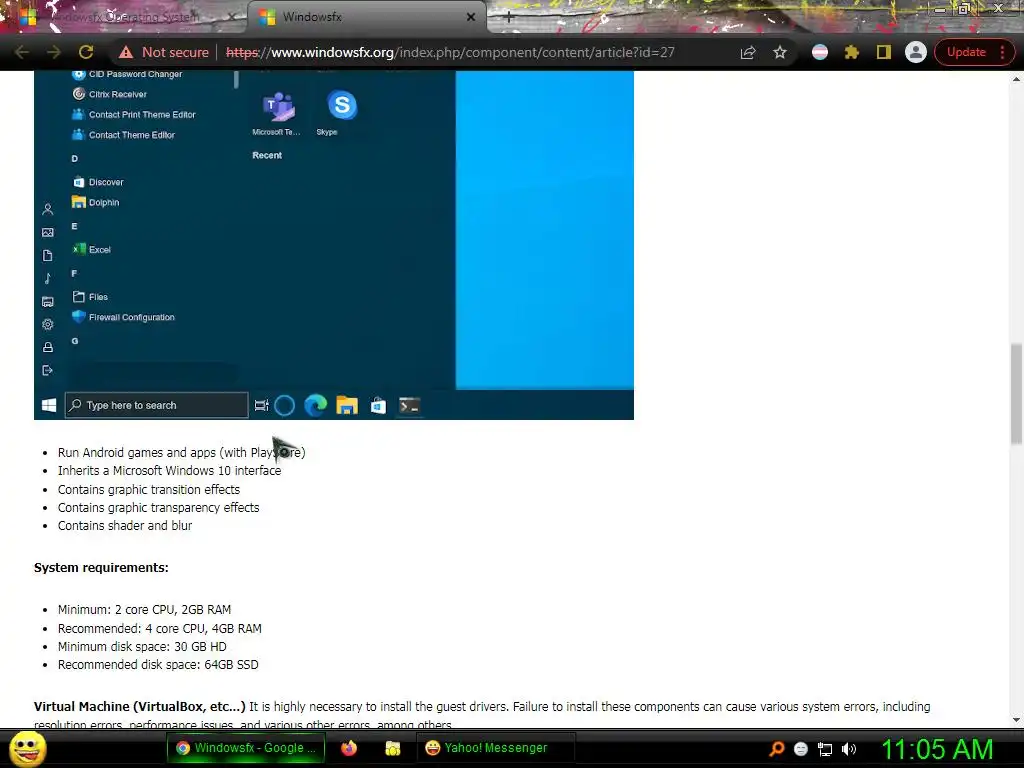Click the Windows Start logo in screenshot
The width and height of the screenshot is (1024, 768).
49,406
